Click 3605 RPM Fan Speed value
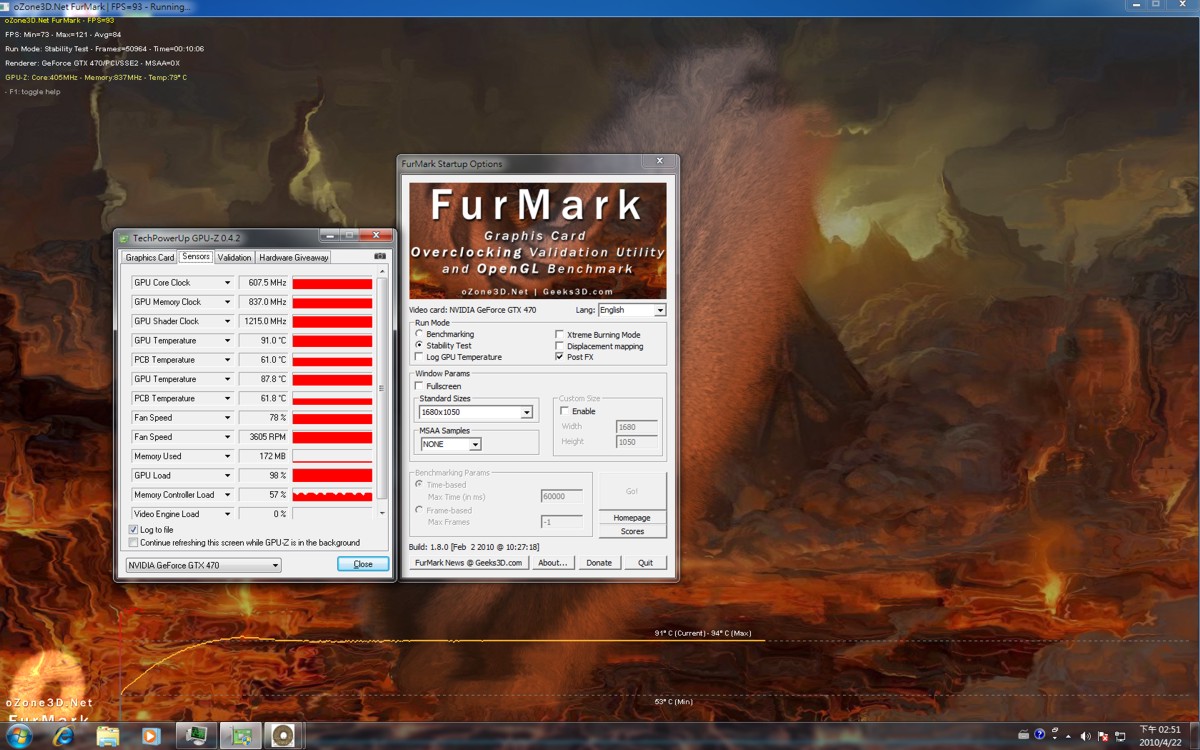The height and width of the screenshot is (750, 1200). click(264, 437)
